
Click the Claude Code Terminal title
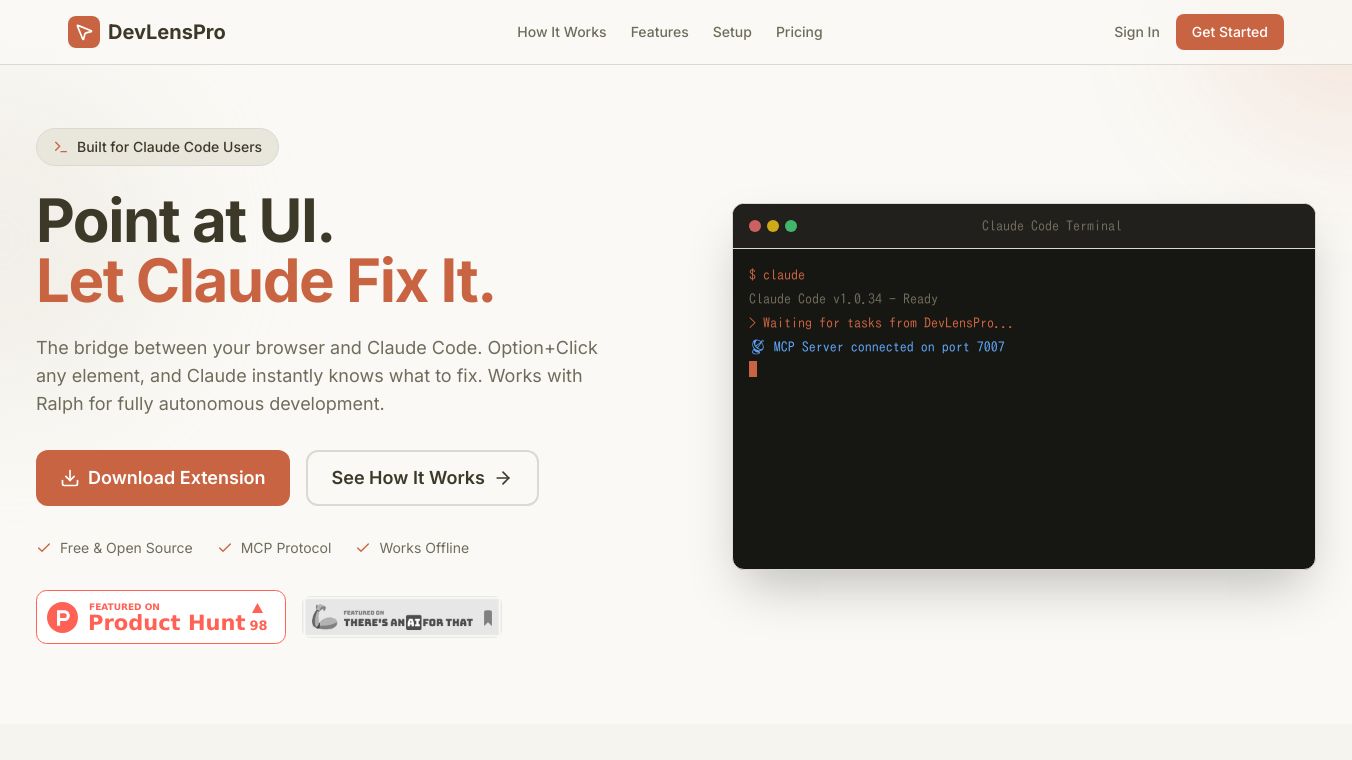coord(1052,226)
